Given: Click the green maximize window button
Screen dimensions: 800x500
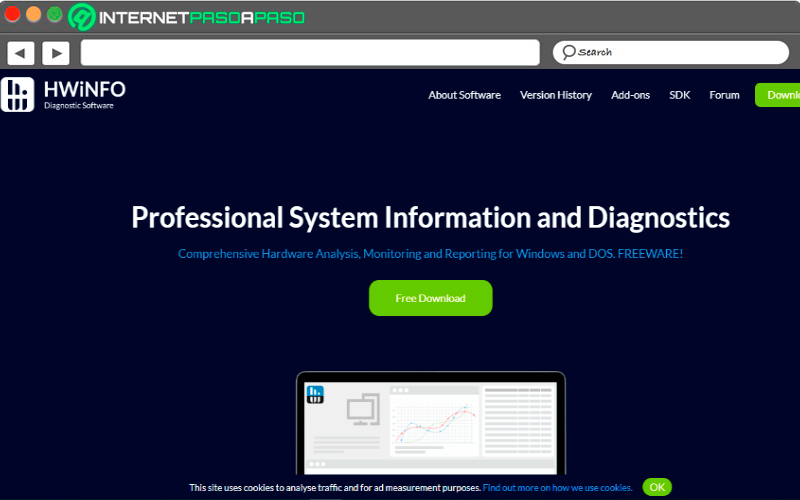Looking at the screenshot, I should [x=55, y=14].
